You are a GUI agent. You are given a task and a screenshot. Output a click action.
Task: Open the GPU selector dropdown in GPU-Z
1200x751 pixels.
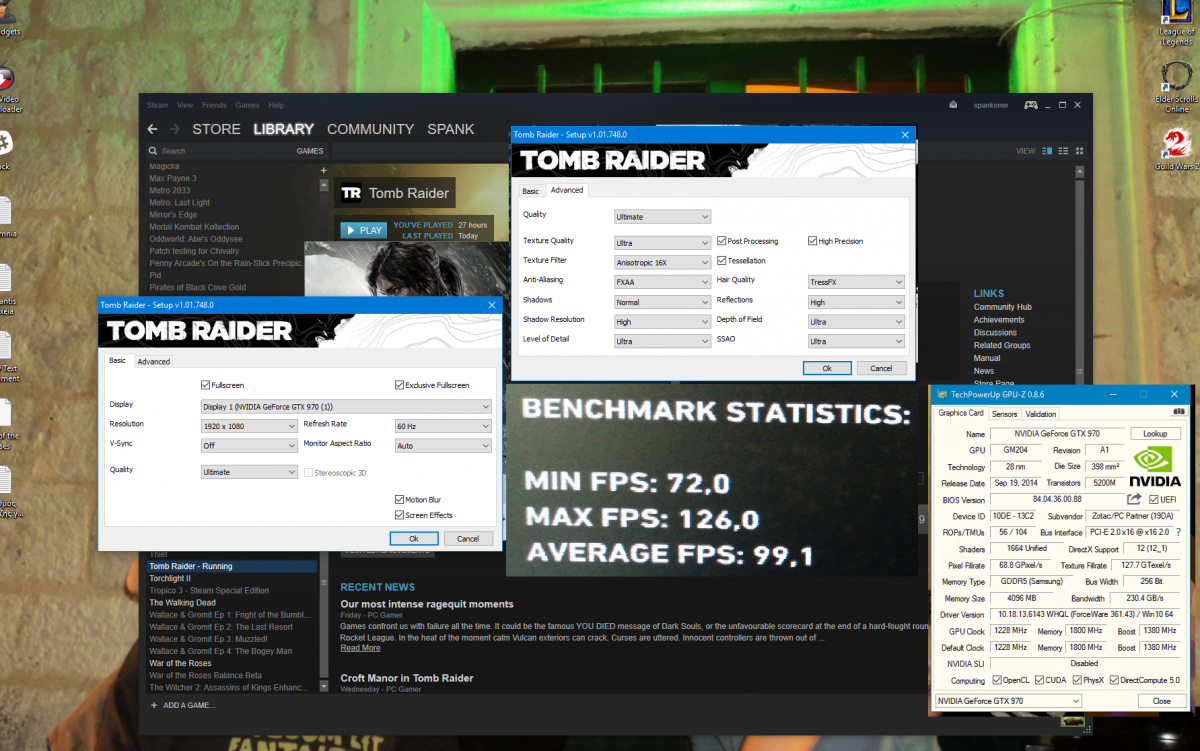(x=1008, y=701)
